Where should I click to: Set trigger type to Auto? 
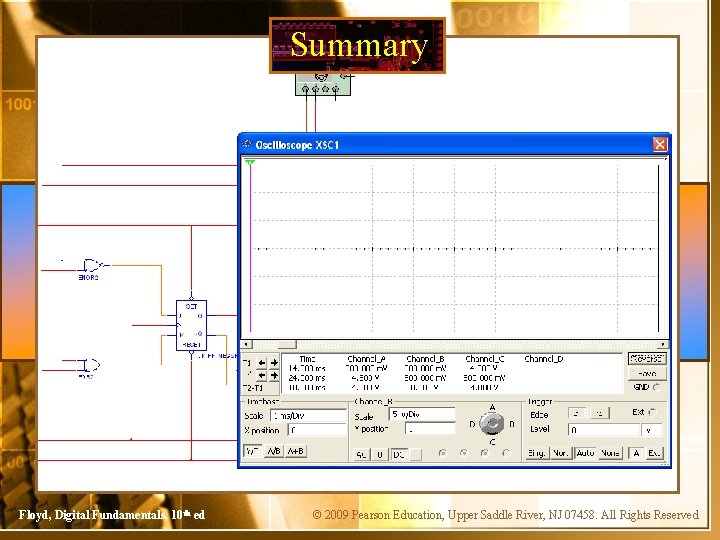(x=585, y=453)
